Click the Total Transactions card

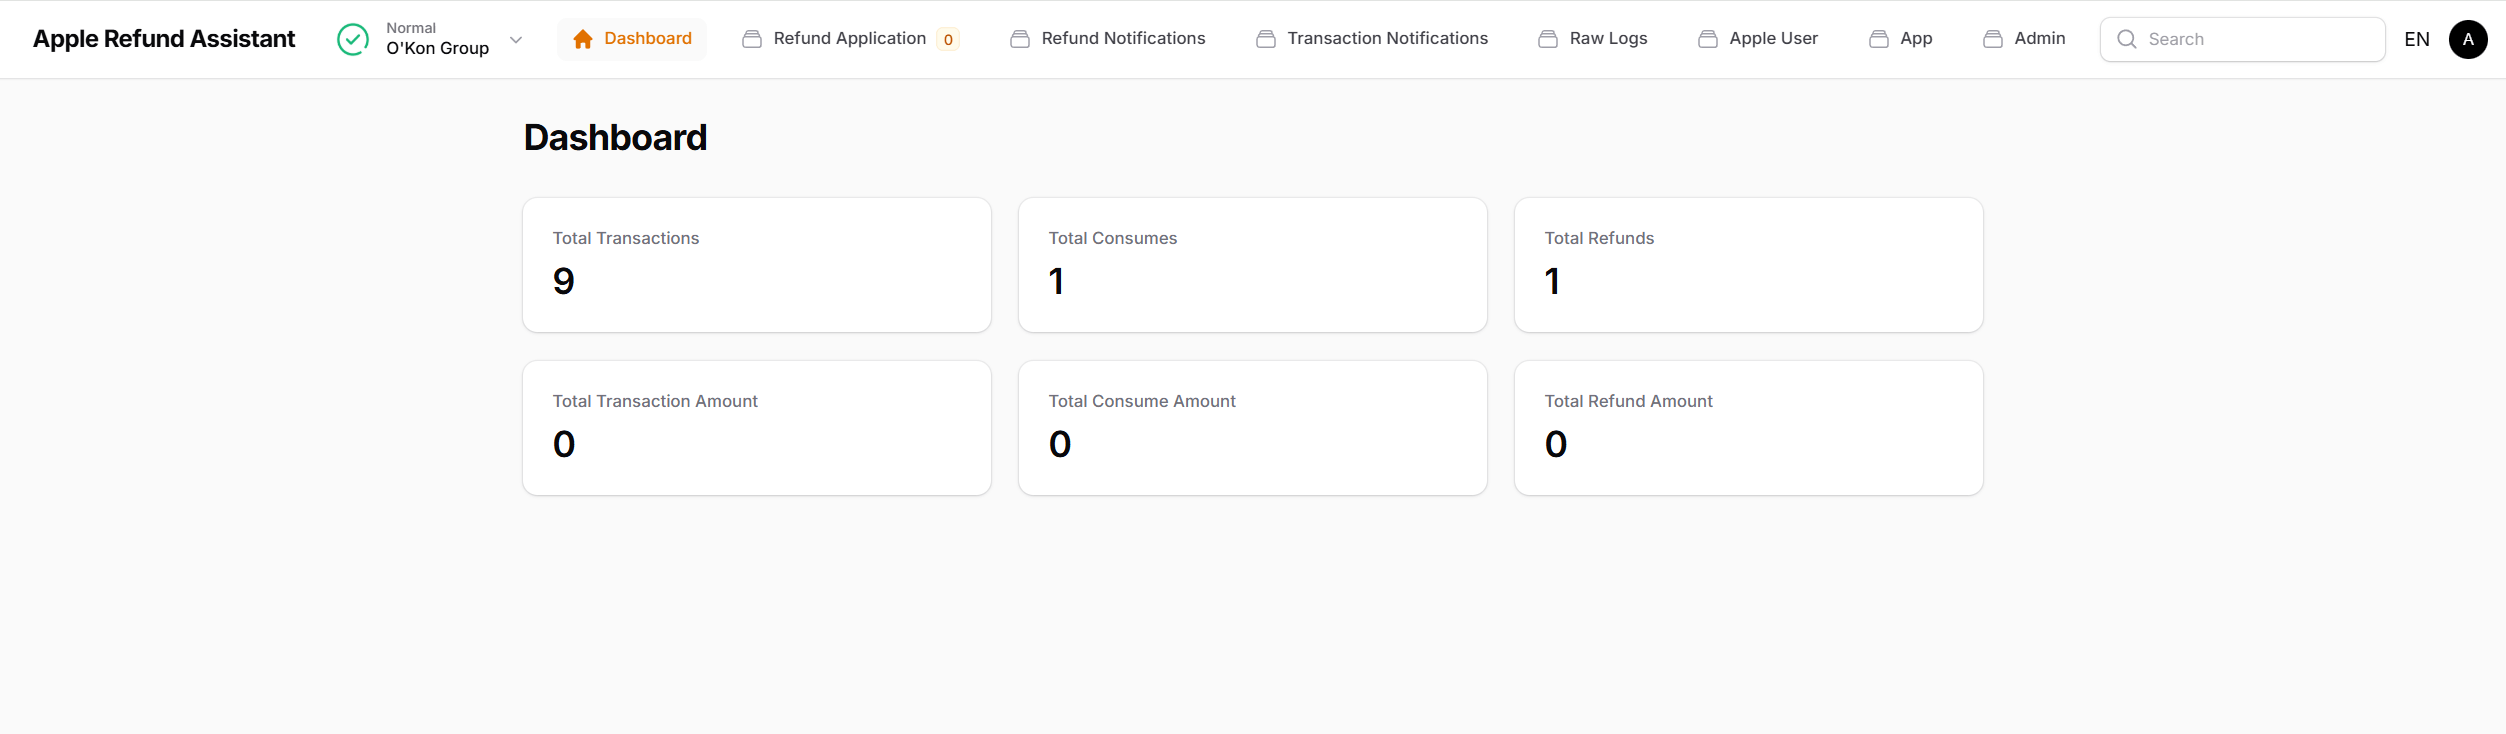pos(756,265)
